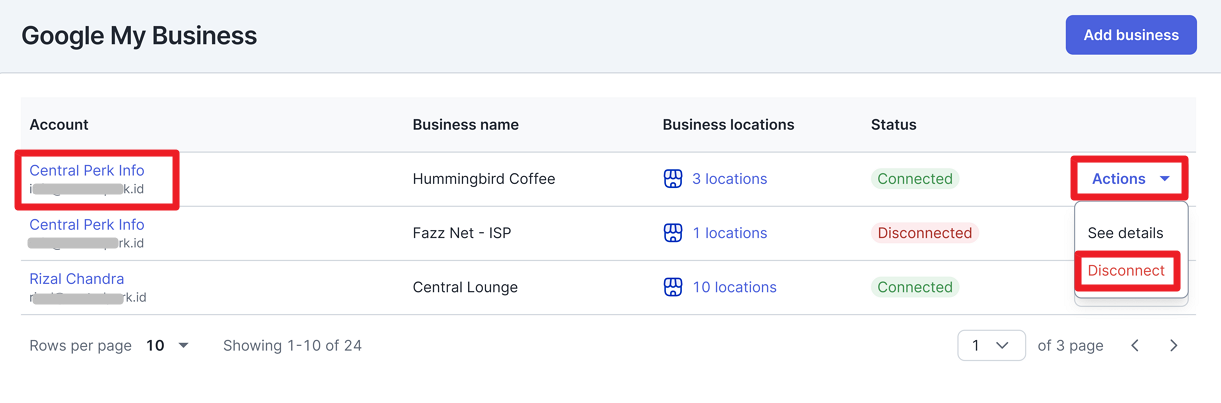Click the Connected badge for Hummingbird Coffee
Screen dimensions: 1221x403
coord(915,179)
